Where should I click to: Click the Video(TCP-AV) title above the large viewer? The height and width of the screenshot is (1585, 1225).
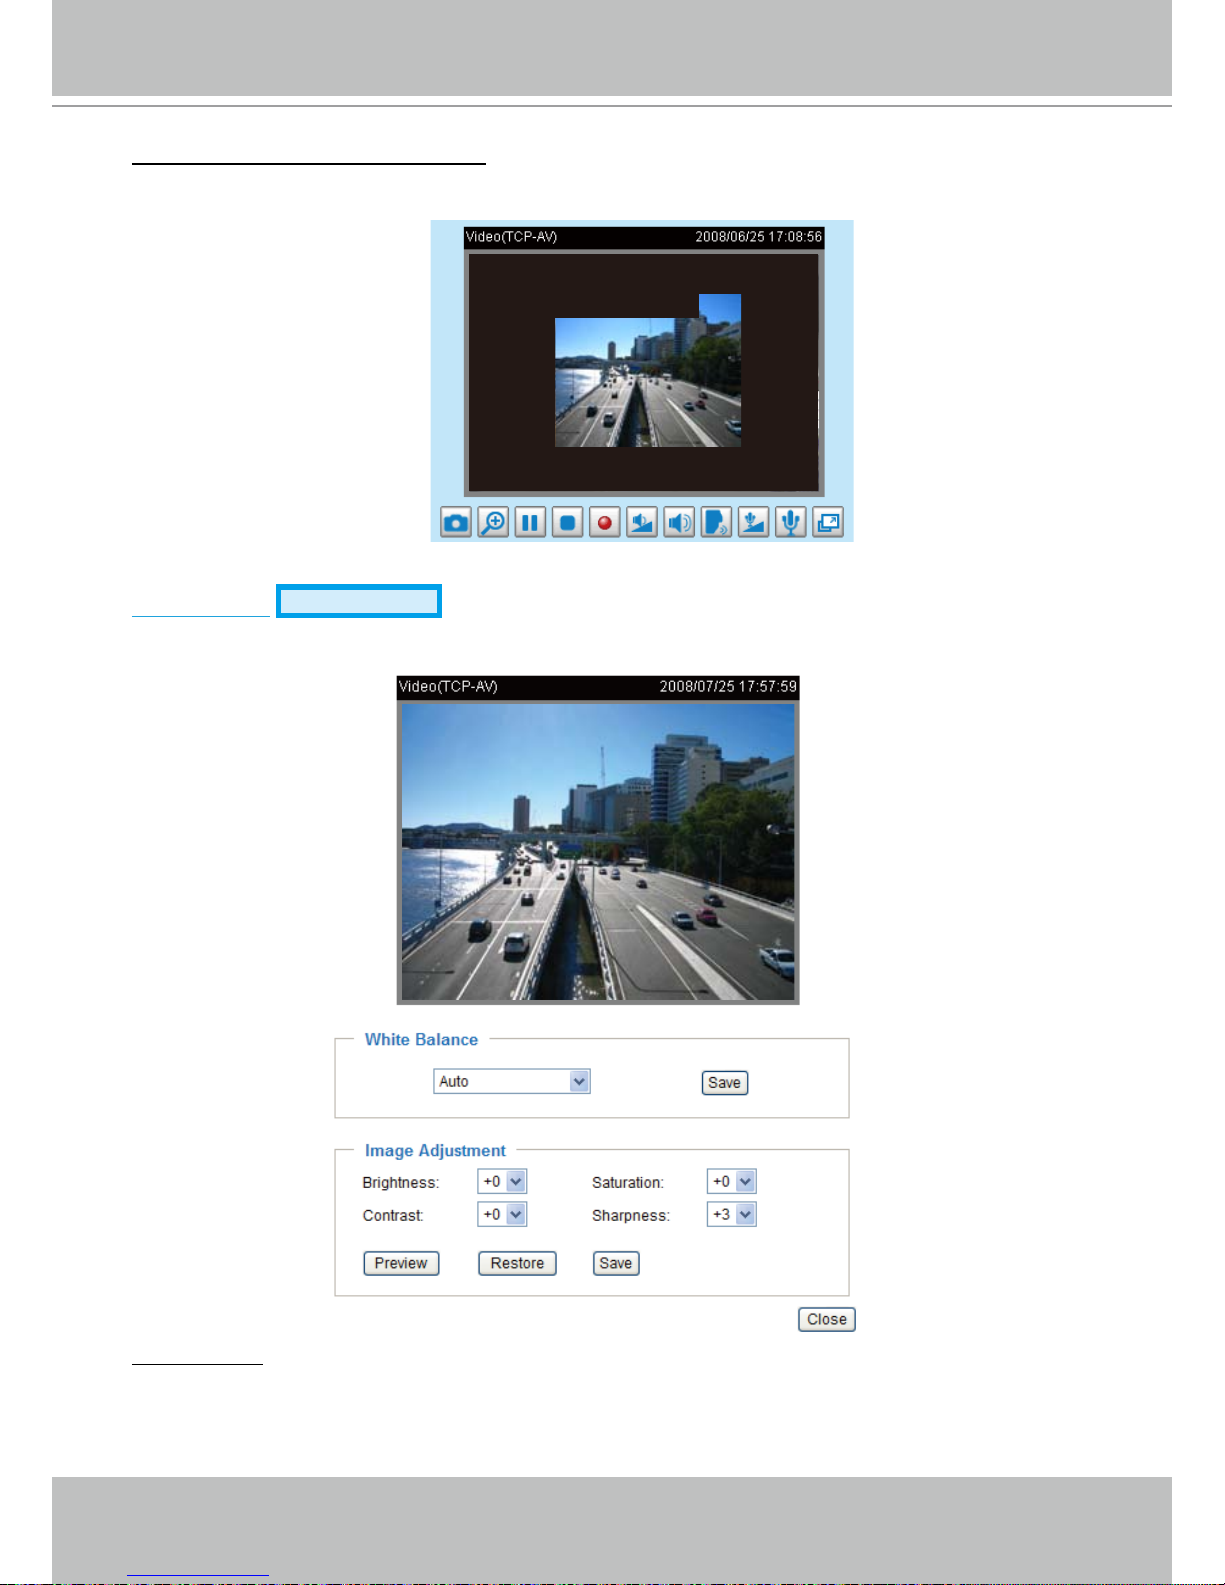pos(448,686)
